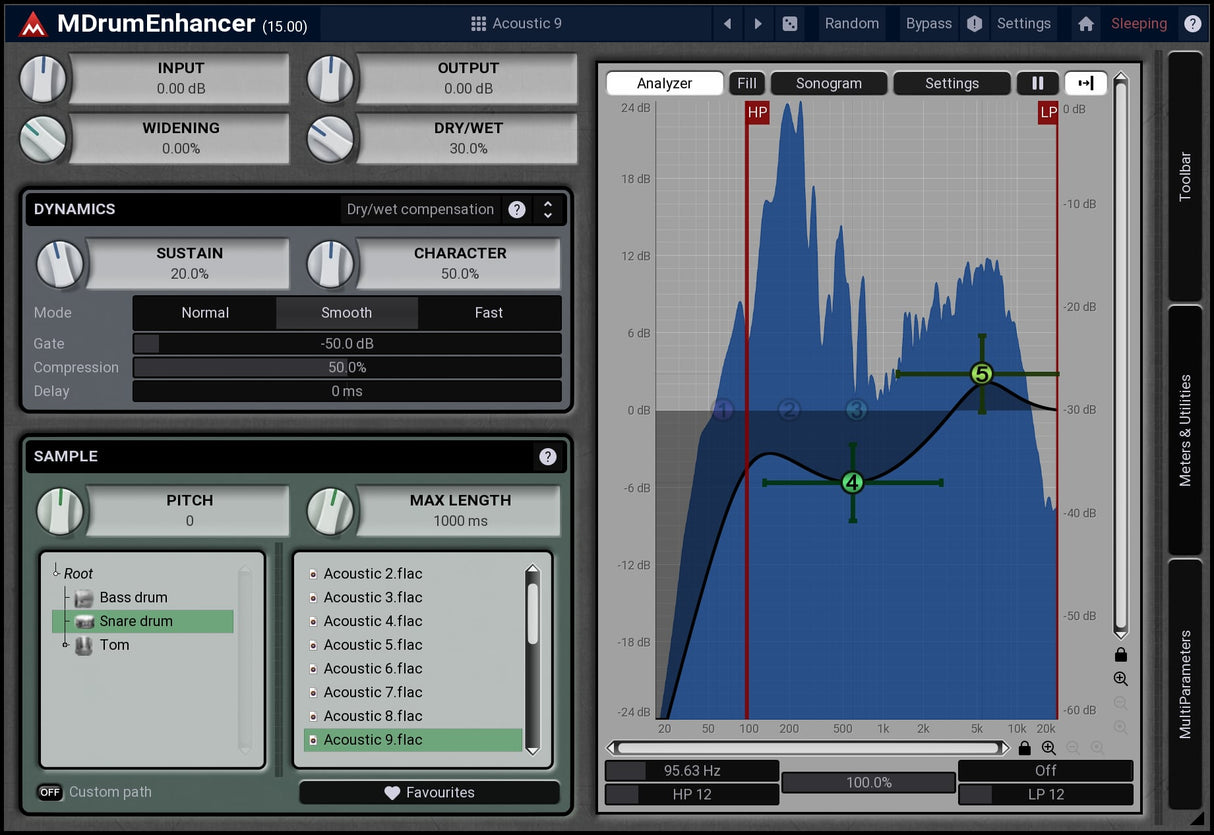Go to next preset with right arrow
This screenshot has width=1214, height=835.
758,23
